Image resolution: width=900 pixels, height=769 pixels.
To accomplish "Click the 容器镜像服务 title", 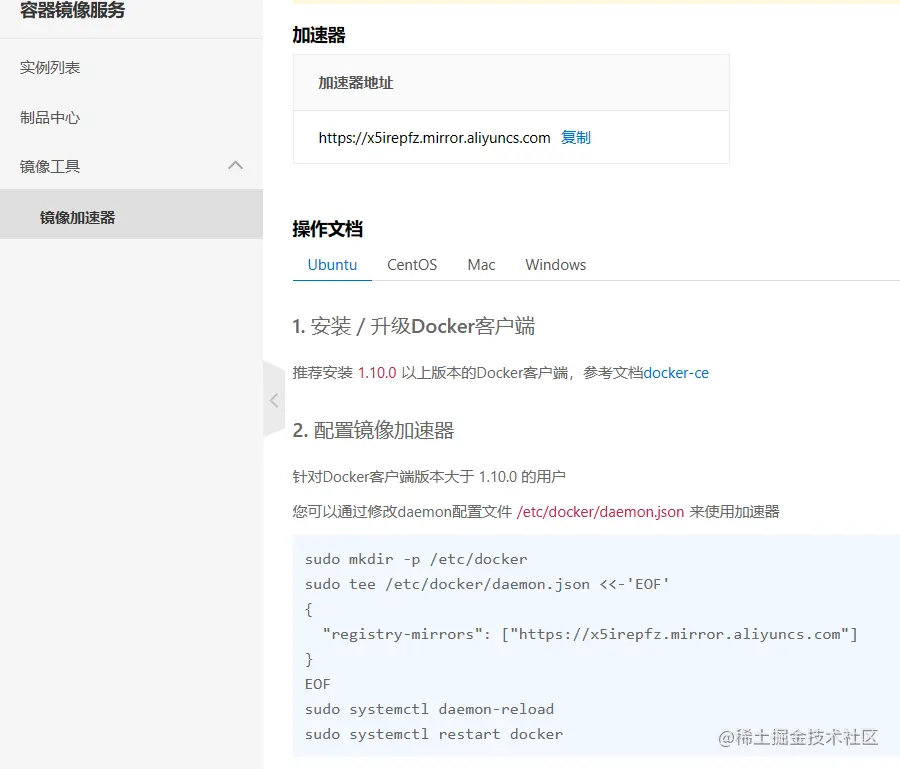I will [x=72, y=10].
